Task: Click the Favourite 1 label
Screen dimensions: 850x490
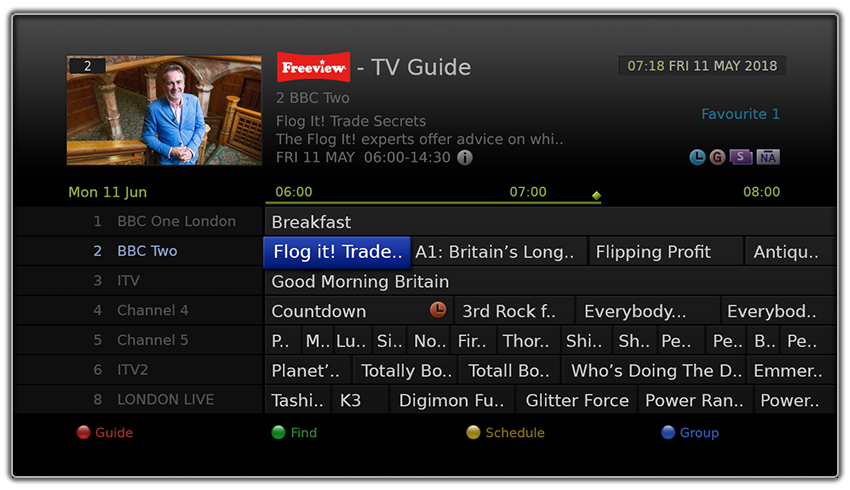Action: tap(740, 114)
